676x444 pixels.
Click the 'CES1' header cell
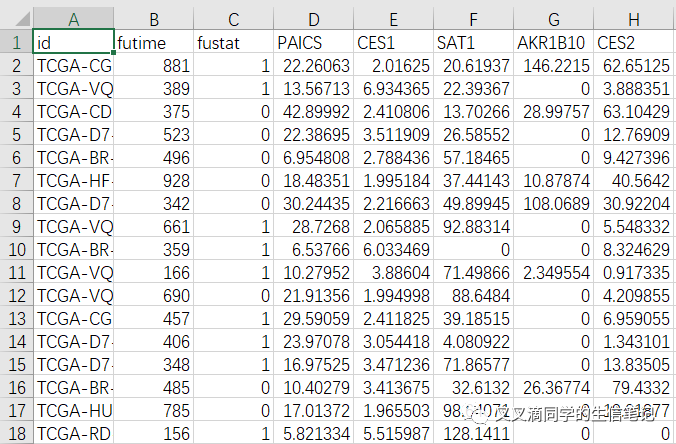[x=394, y=42]
